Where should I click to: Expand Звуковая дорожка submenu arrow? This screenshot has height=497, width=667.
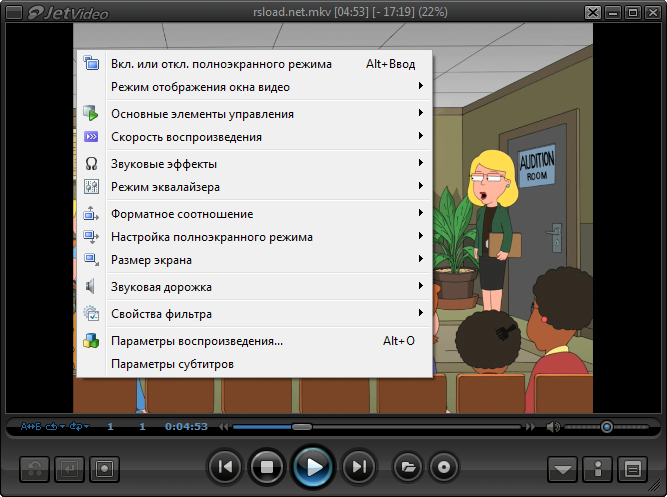point(421,286)
